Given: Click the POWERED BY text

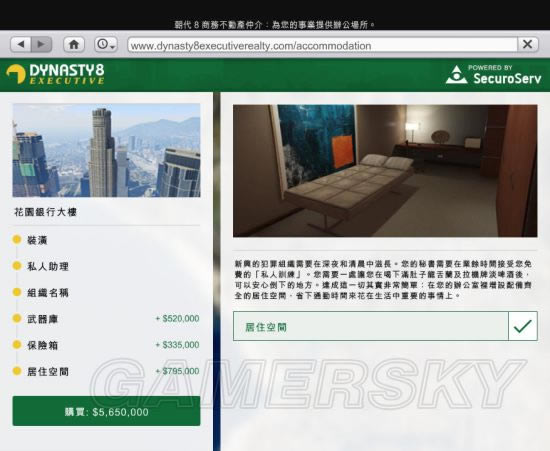Looking at the screenshot, I should 490,68.
